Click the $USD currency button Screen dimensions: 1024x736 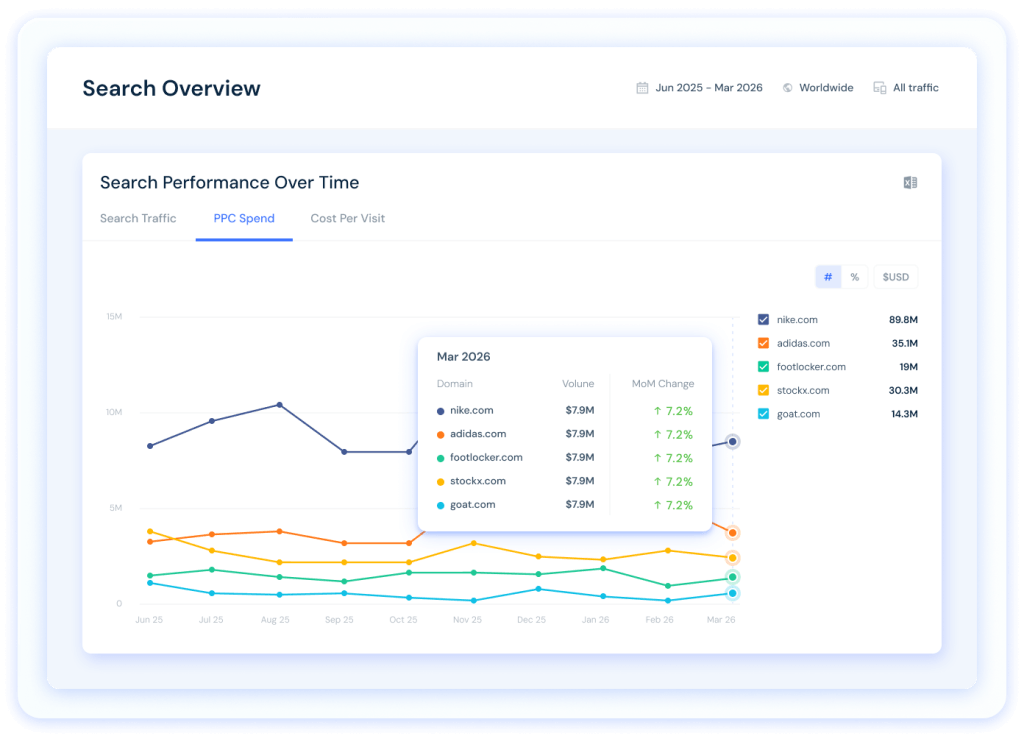coord(895,277)
